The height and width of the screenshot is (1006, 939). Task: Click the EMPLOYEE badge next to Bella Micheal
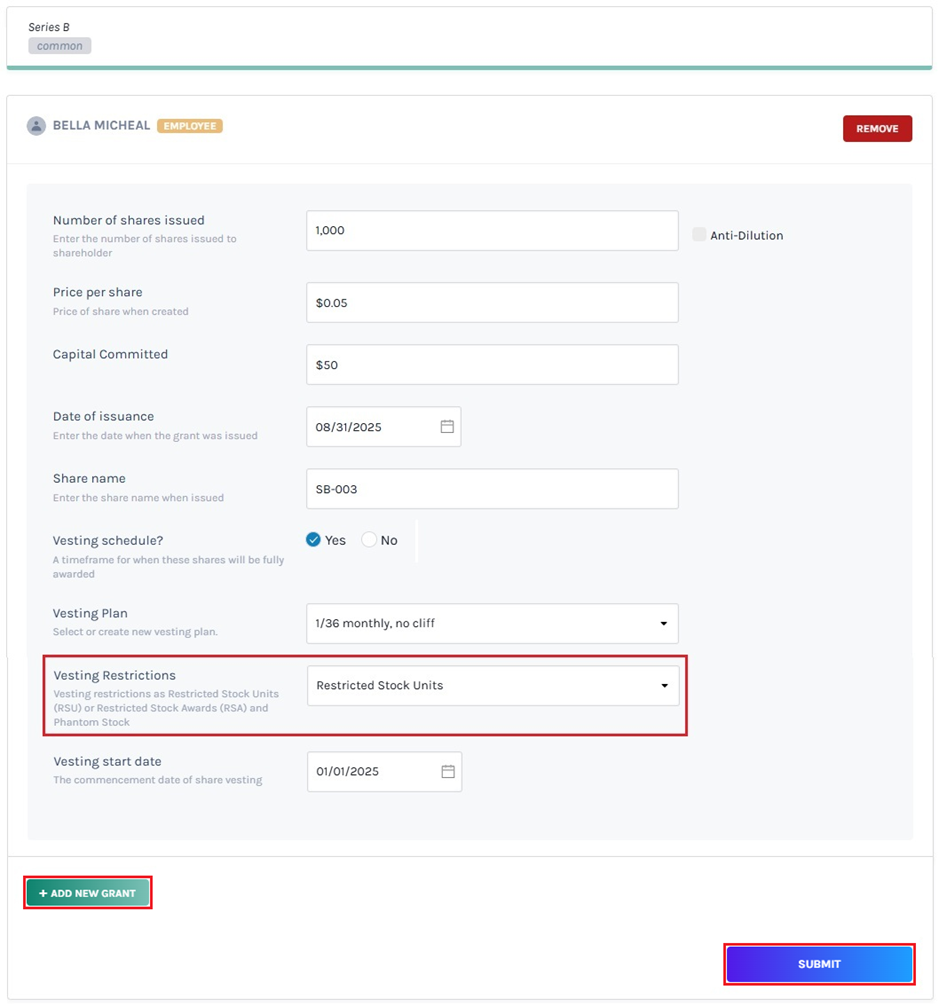(x=189, y=125)
